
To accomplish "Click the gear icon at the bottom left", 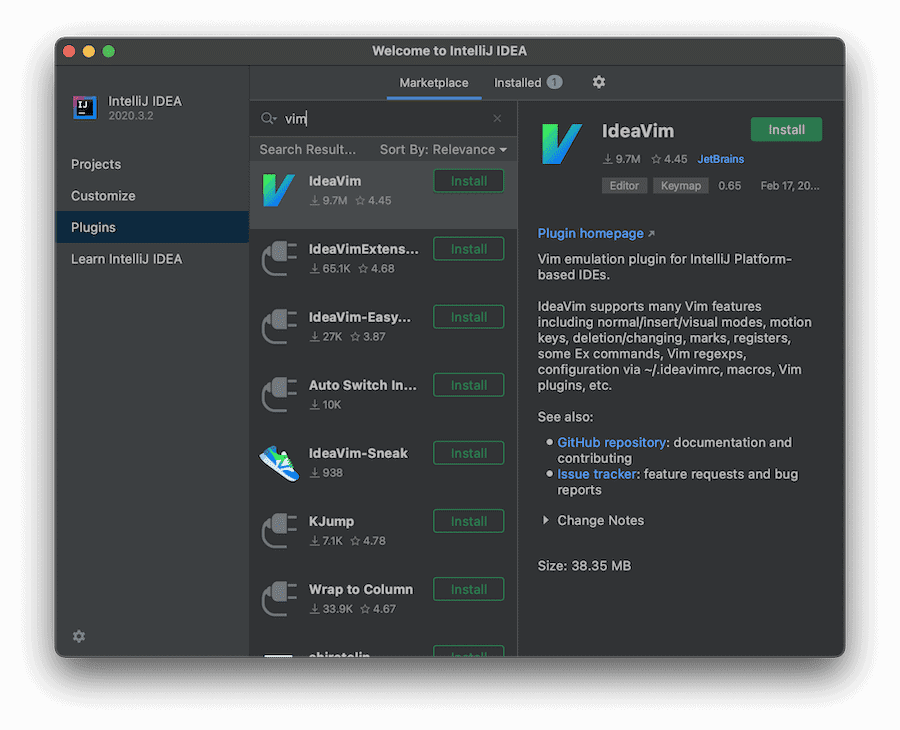I will pos(78,636).
